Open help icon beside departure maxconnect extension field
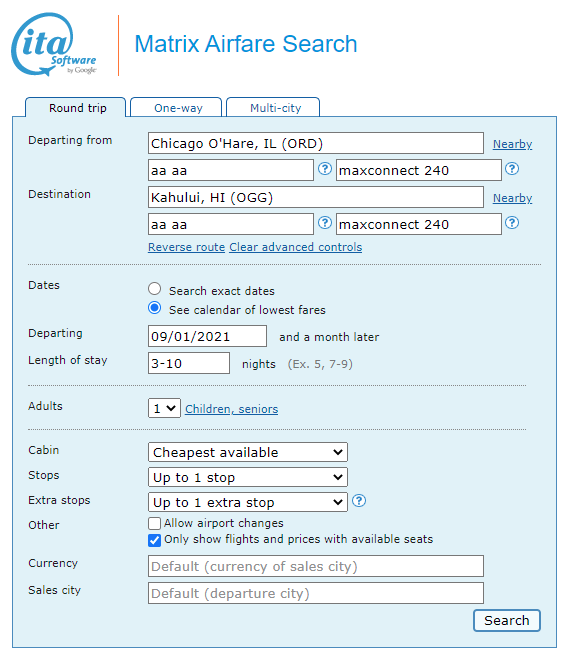The height and width of the screenshot is (657, 569). [512, 169]
